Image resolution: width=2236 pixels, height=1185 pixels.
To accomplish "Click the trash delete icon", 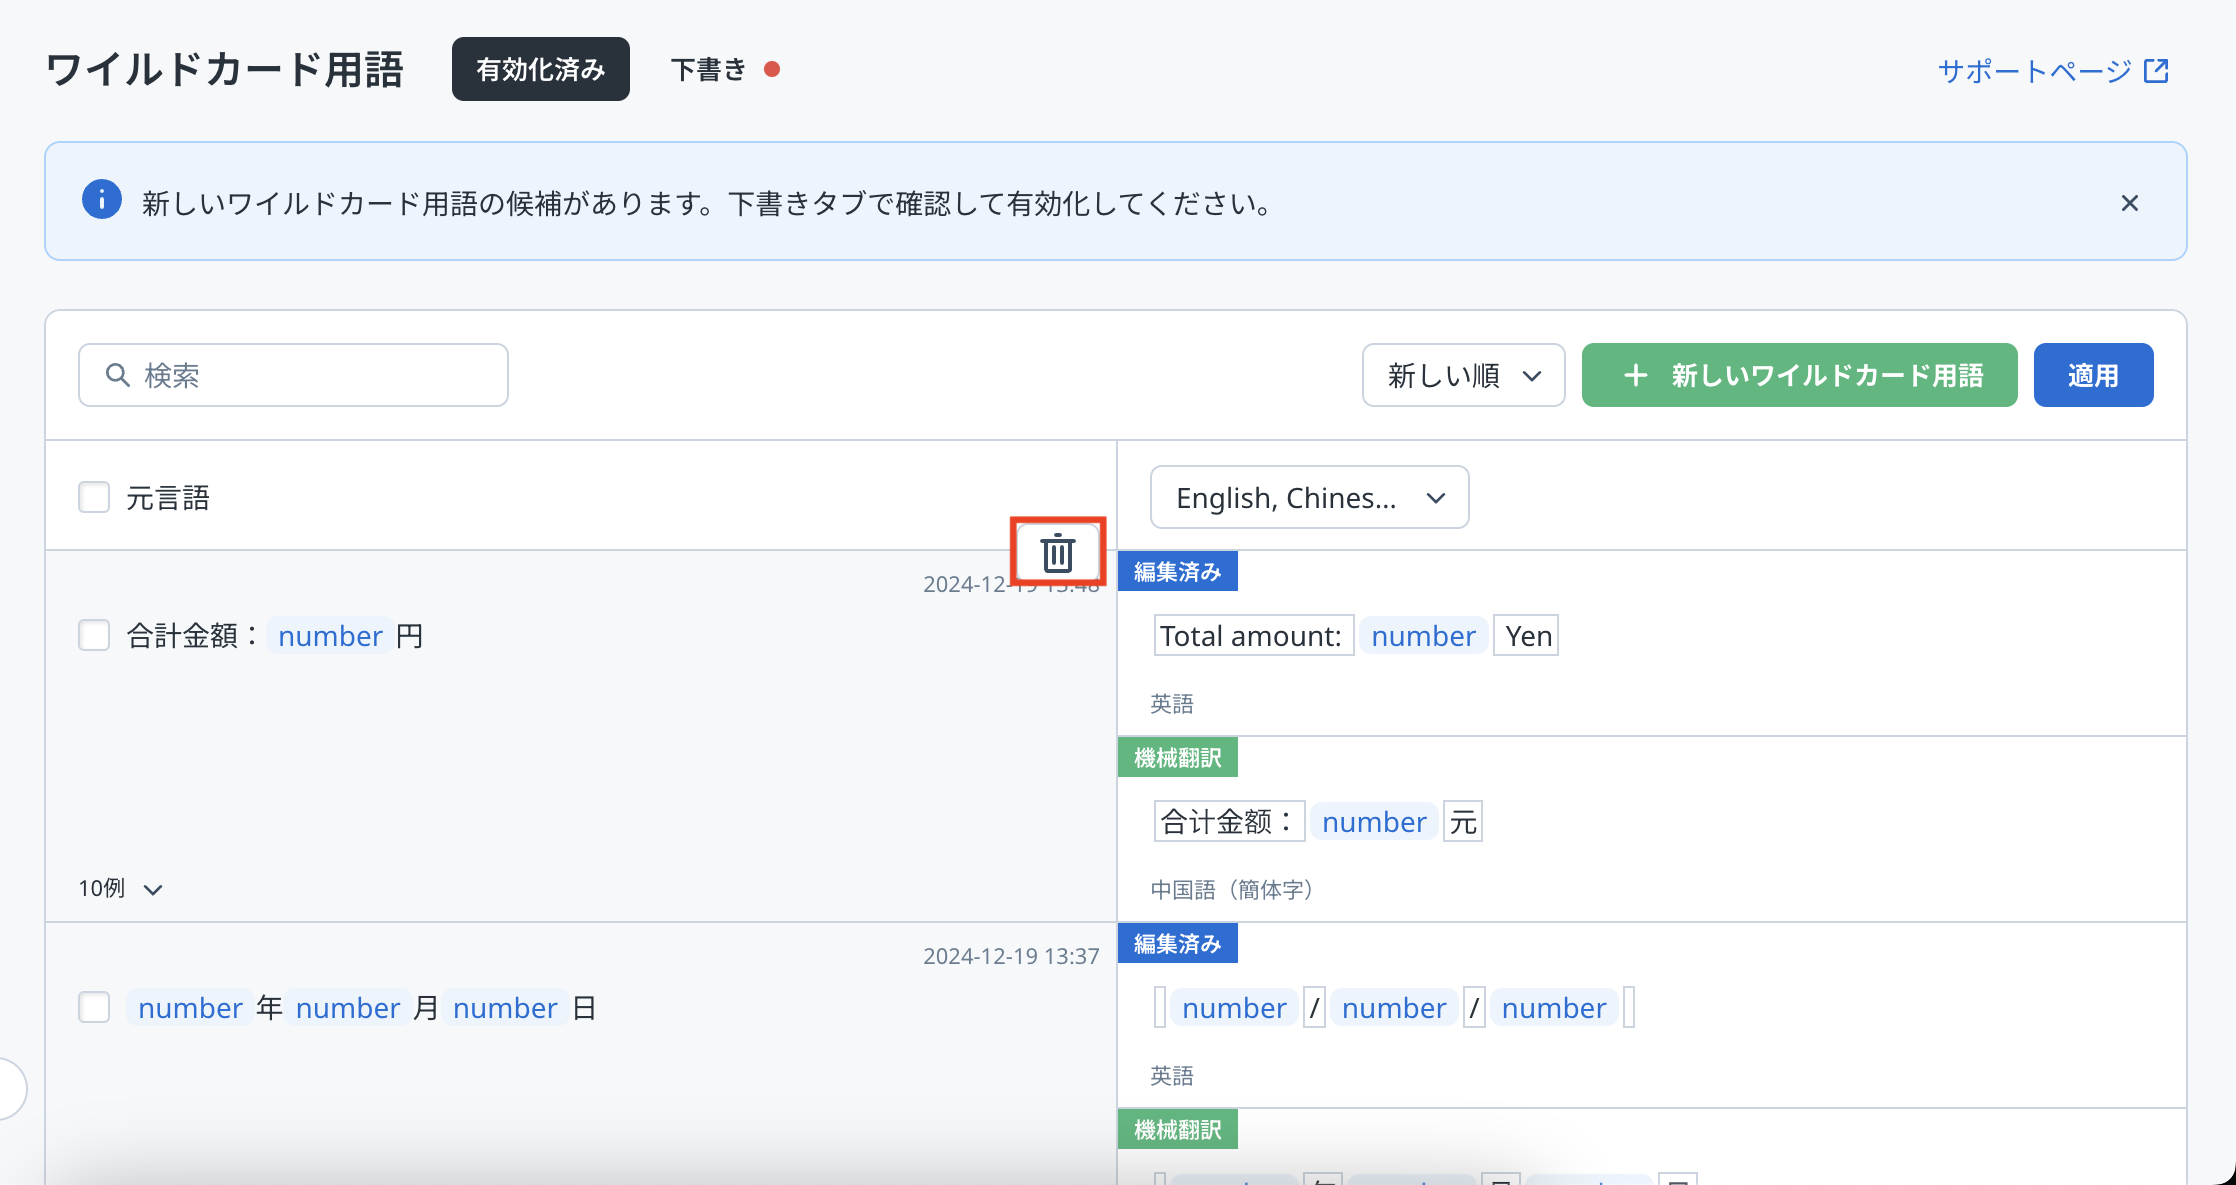I will coord(1057,552).
